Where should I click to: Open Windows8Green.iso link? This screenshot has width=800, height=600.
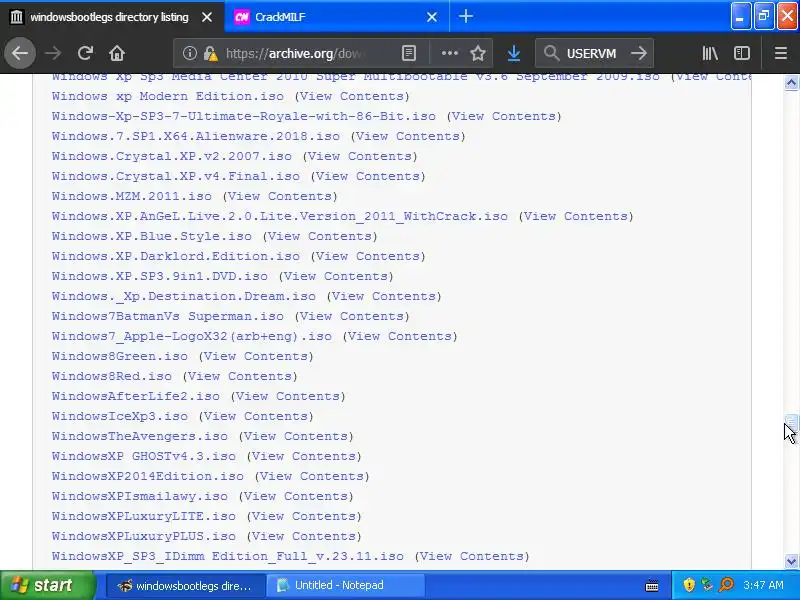pos(119,356)
